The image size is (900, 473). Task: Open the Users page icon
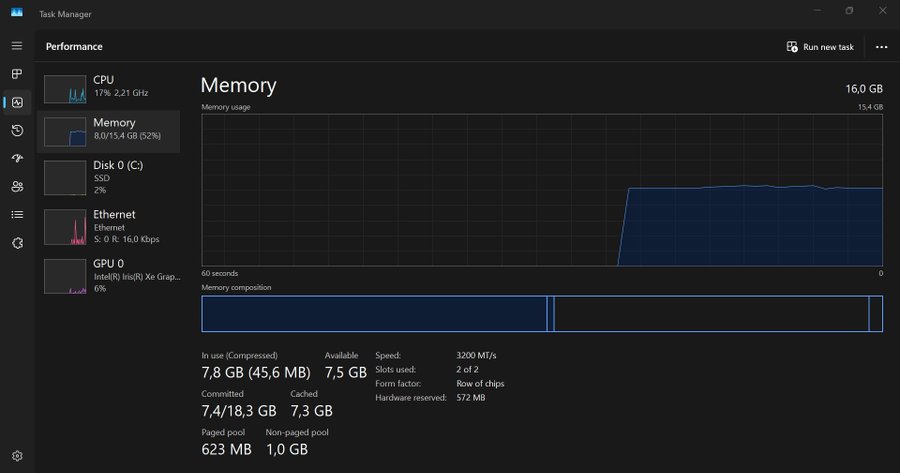[x=17, y=186]
